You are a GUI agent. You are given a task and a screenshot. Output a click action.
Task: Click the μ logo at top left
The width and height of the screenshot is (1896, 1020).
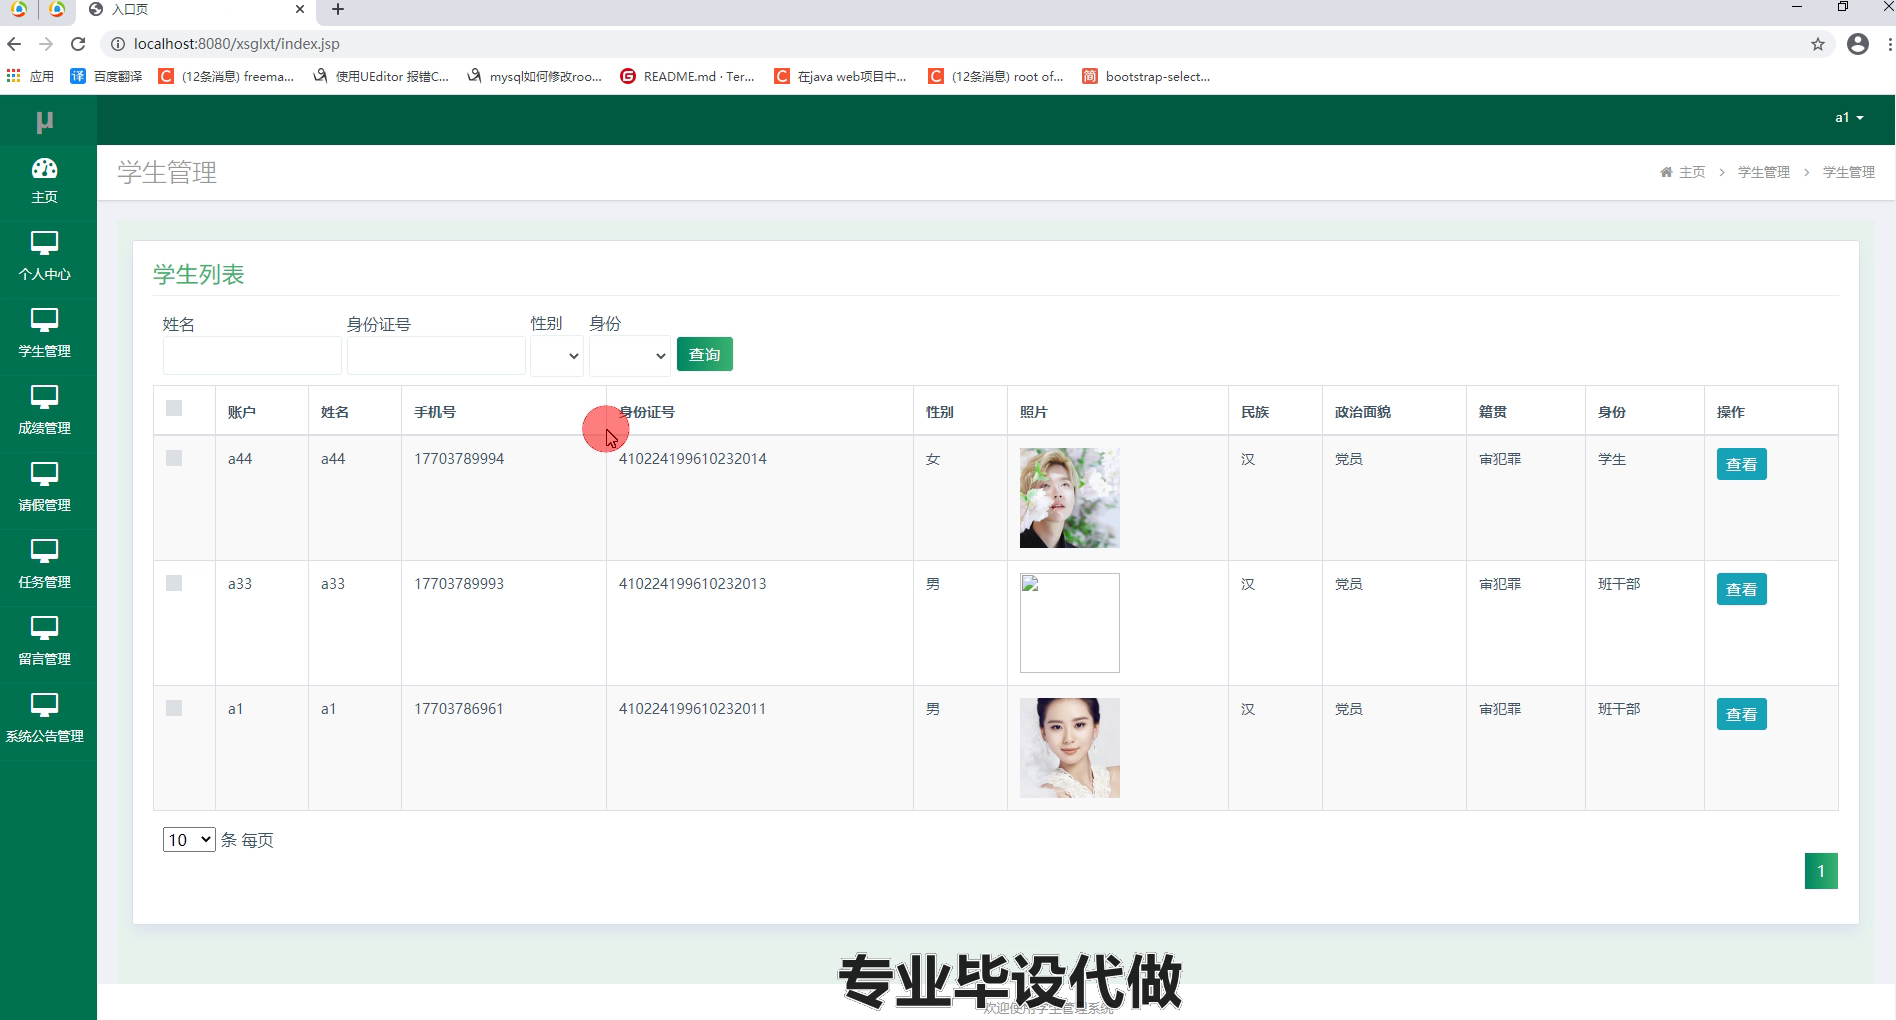pyautogui.click(x=44, y=122)
